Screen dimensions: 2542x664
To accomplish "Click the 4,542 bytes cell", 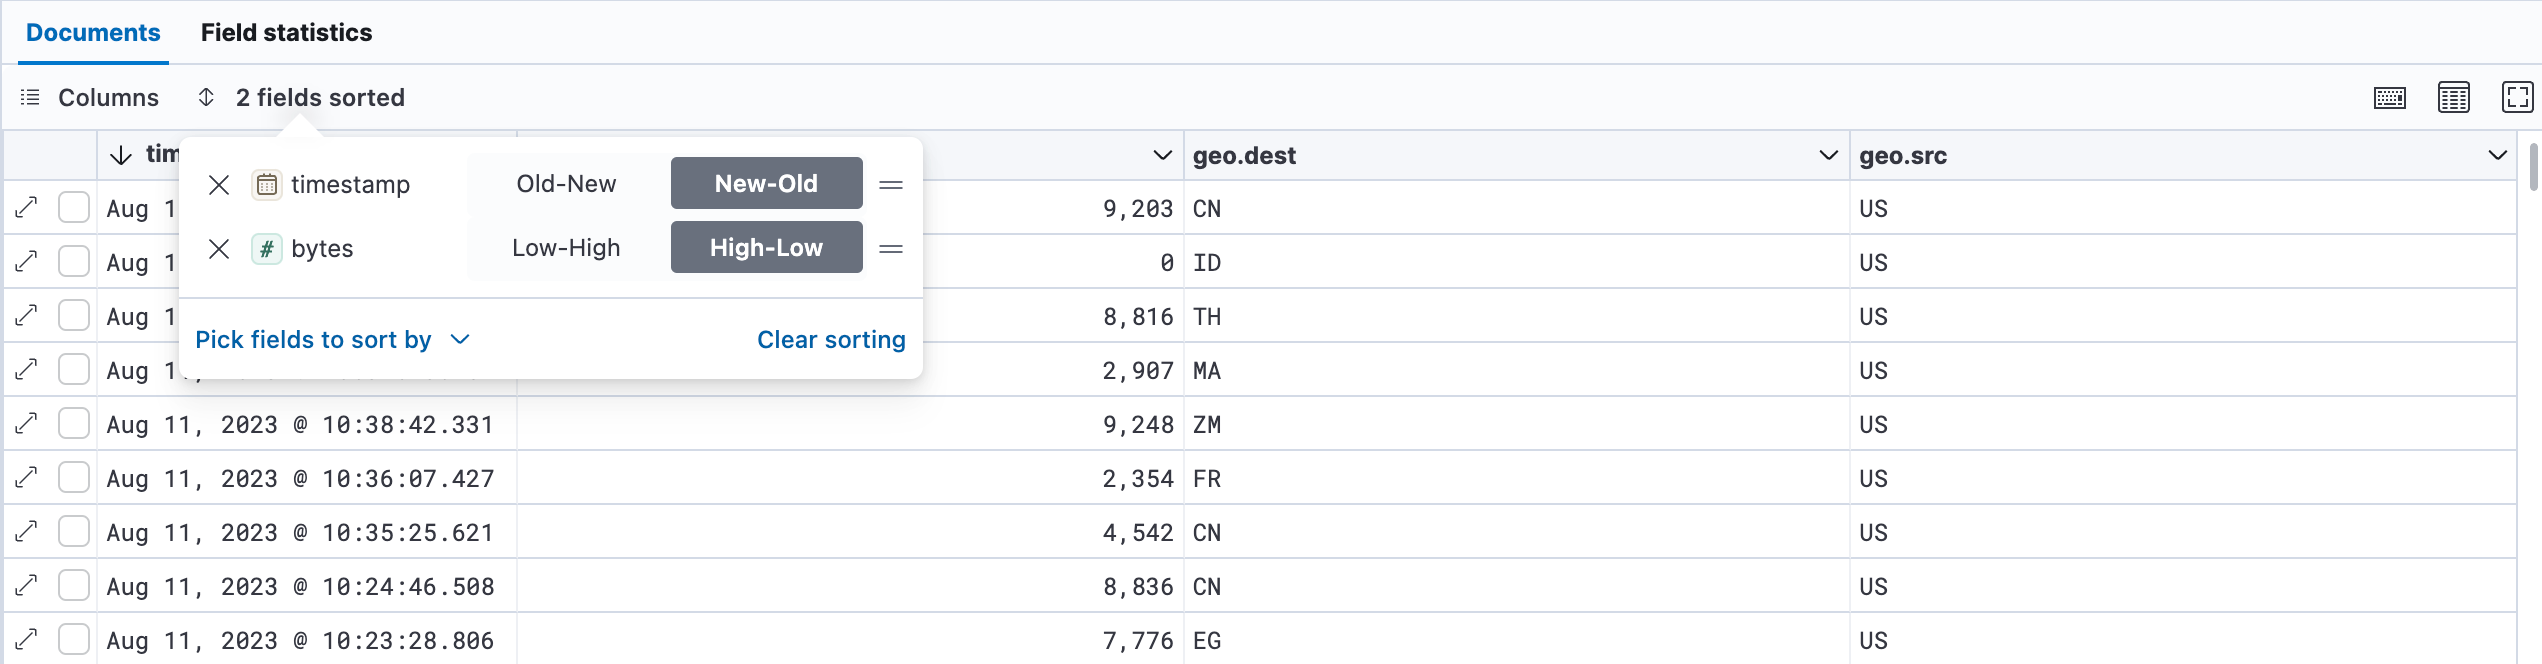I will pyautogui.click(x=850, y=532).
